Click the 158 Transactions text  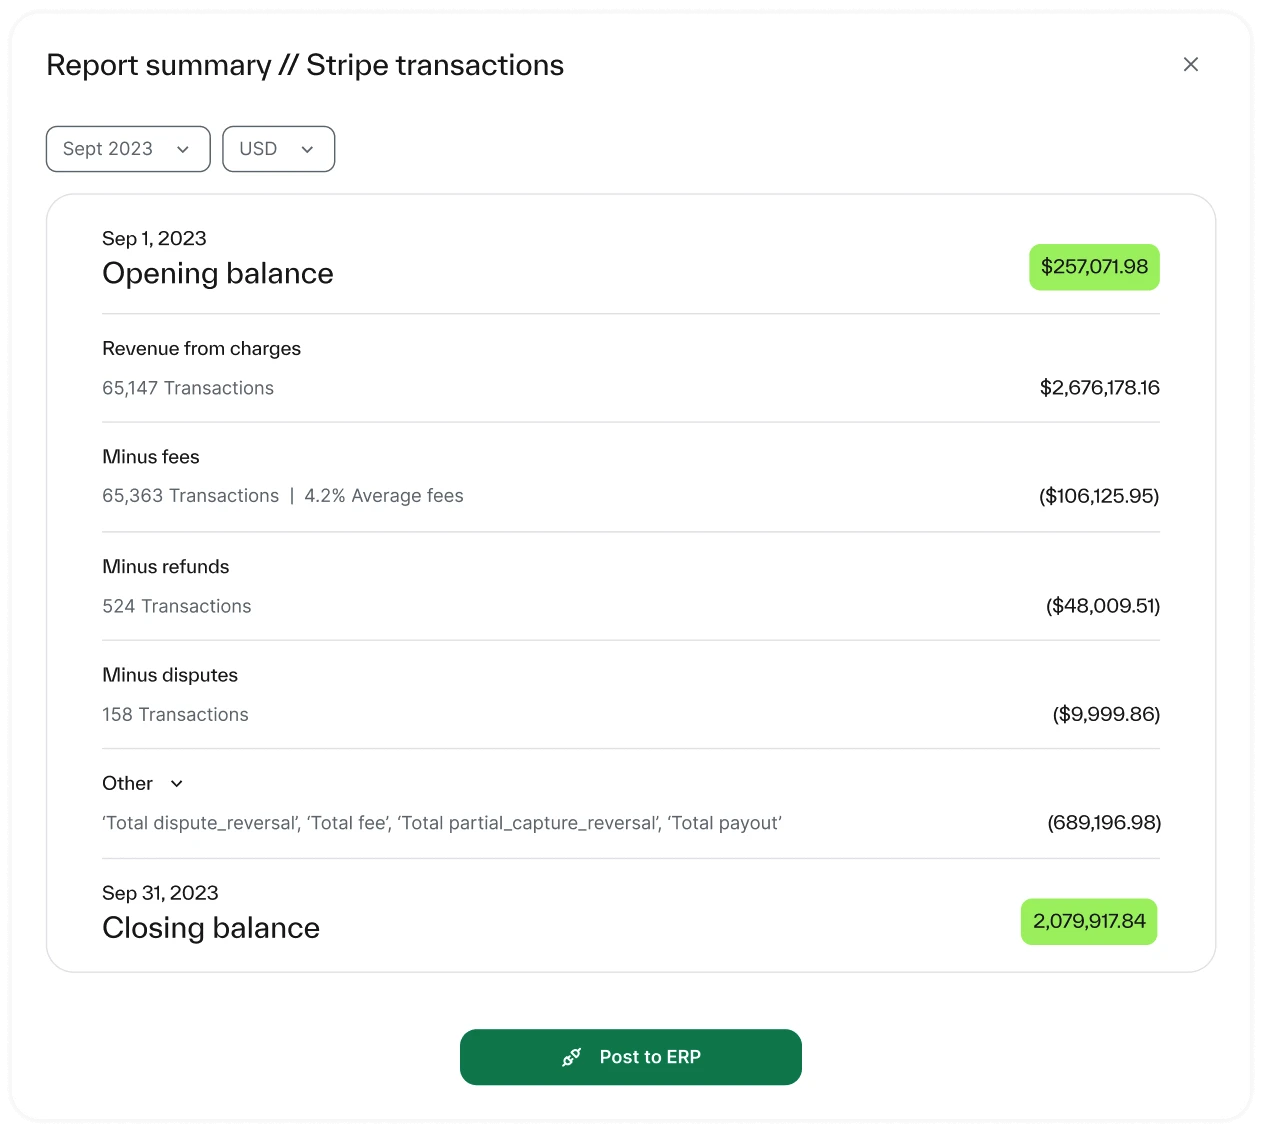(175, 715)
